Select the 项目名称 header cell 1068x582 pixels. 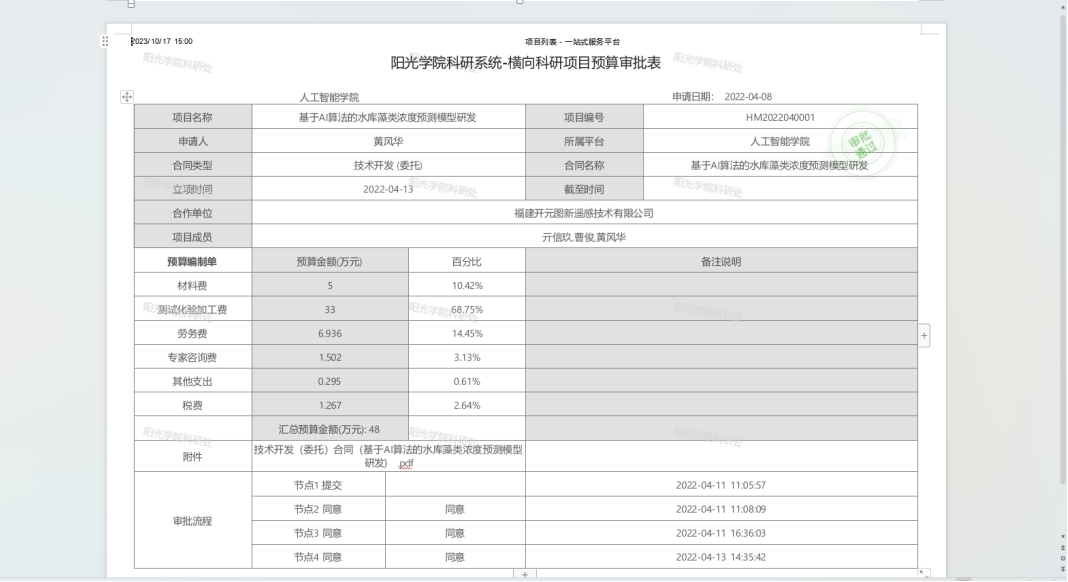[x=193, y=117]
